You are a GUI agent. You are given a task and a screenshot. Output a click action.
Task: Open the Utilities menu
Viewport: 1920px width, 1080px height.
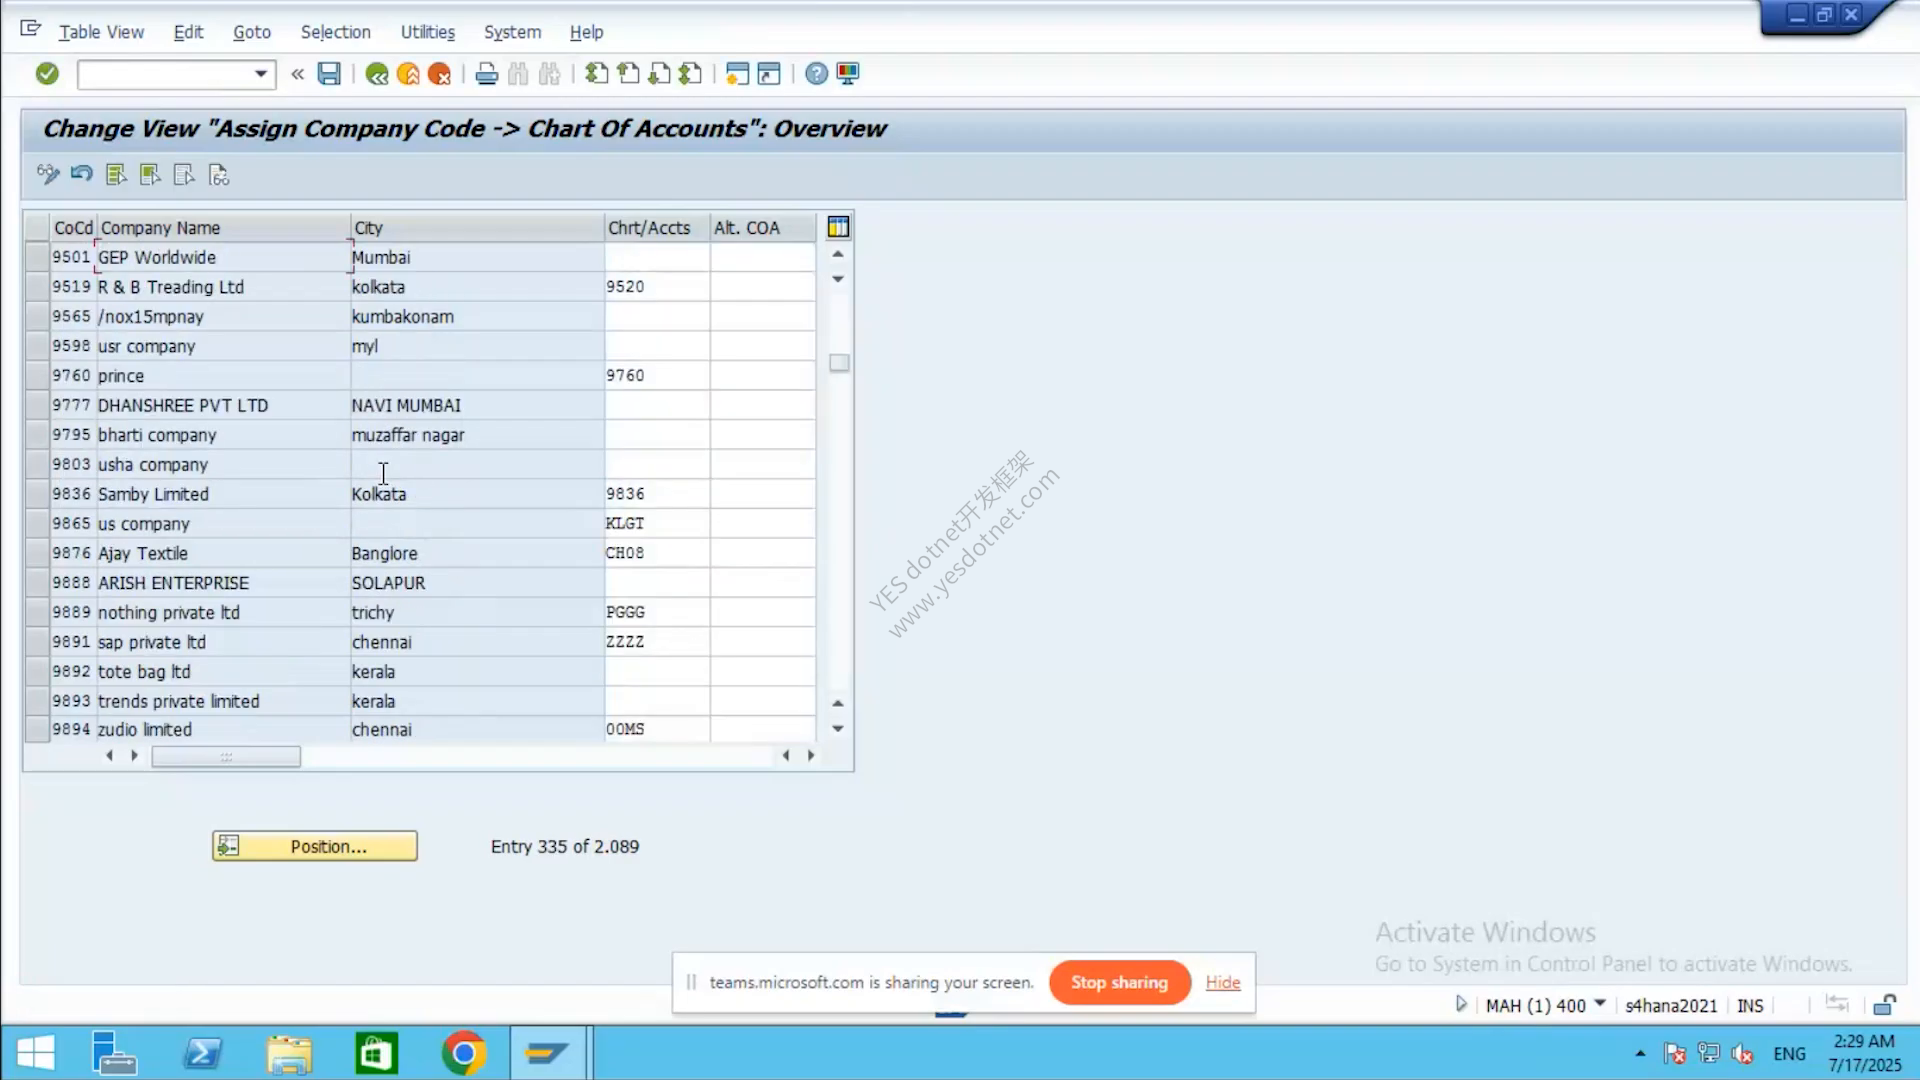[428, 32]
